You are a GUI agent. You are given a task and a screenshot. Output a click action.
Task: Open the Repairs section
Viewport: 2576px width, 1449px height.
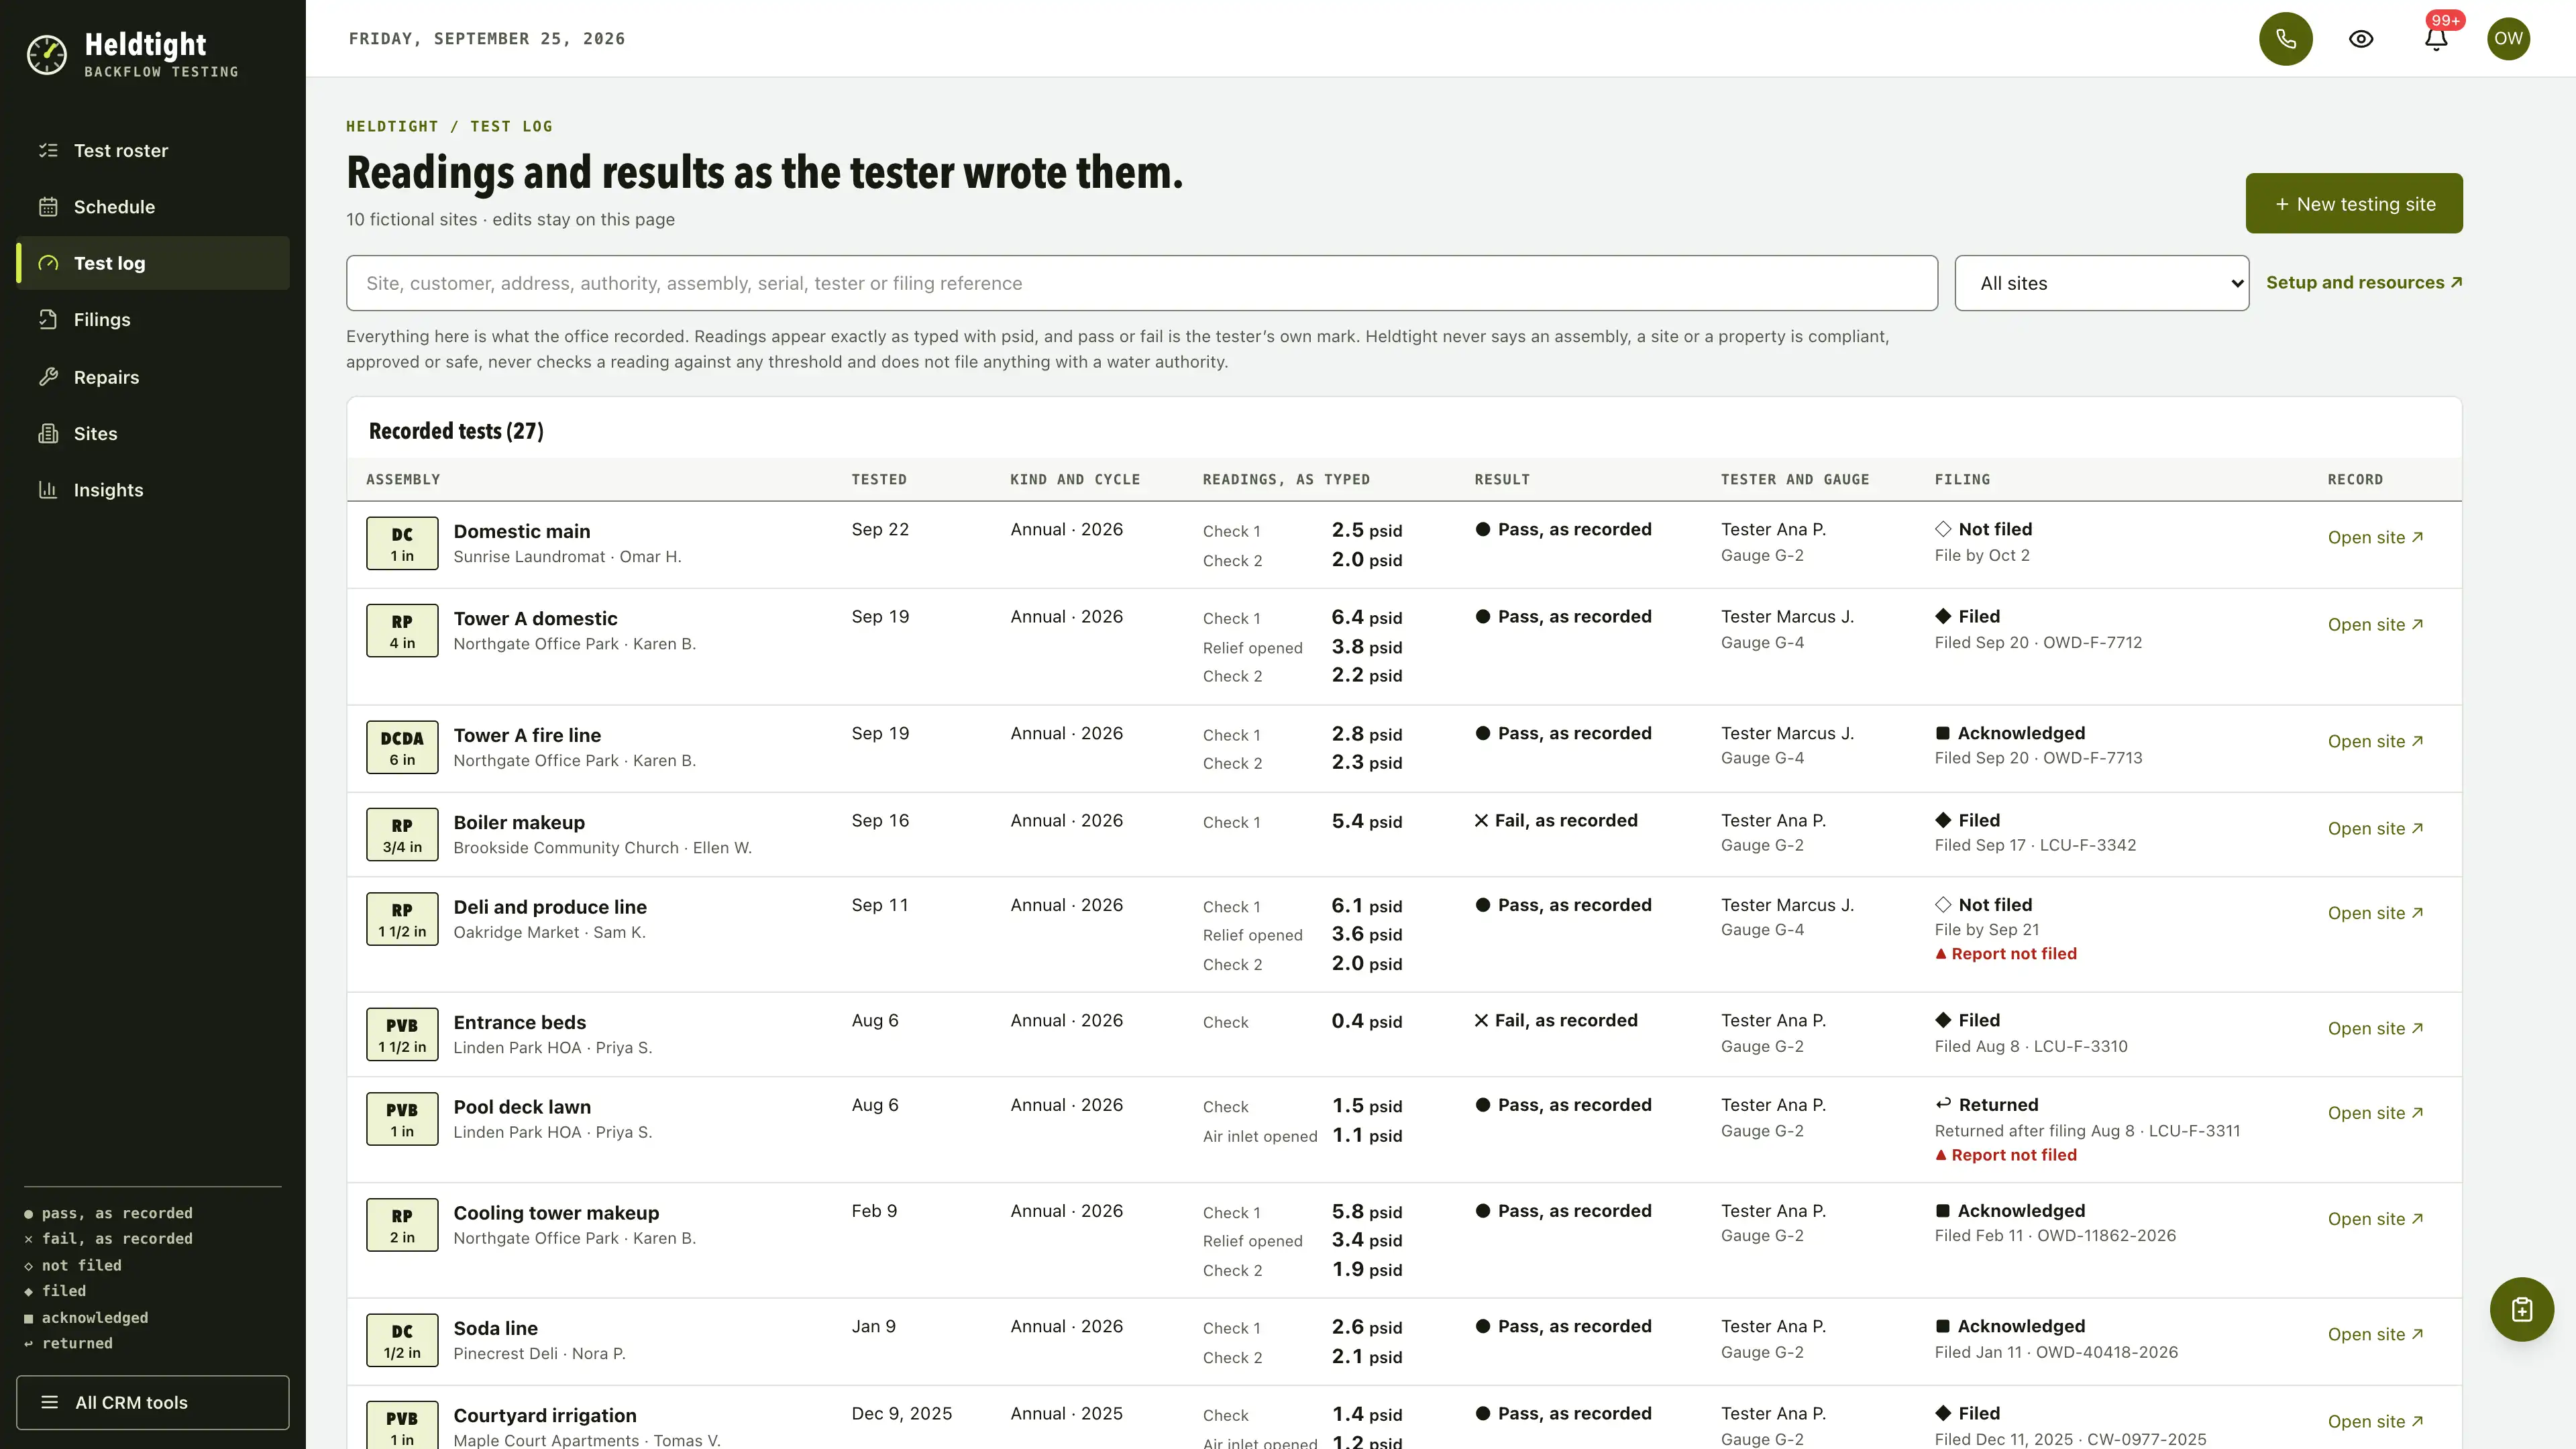tap(153, 377)
